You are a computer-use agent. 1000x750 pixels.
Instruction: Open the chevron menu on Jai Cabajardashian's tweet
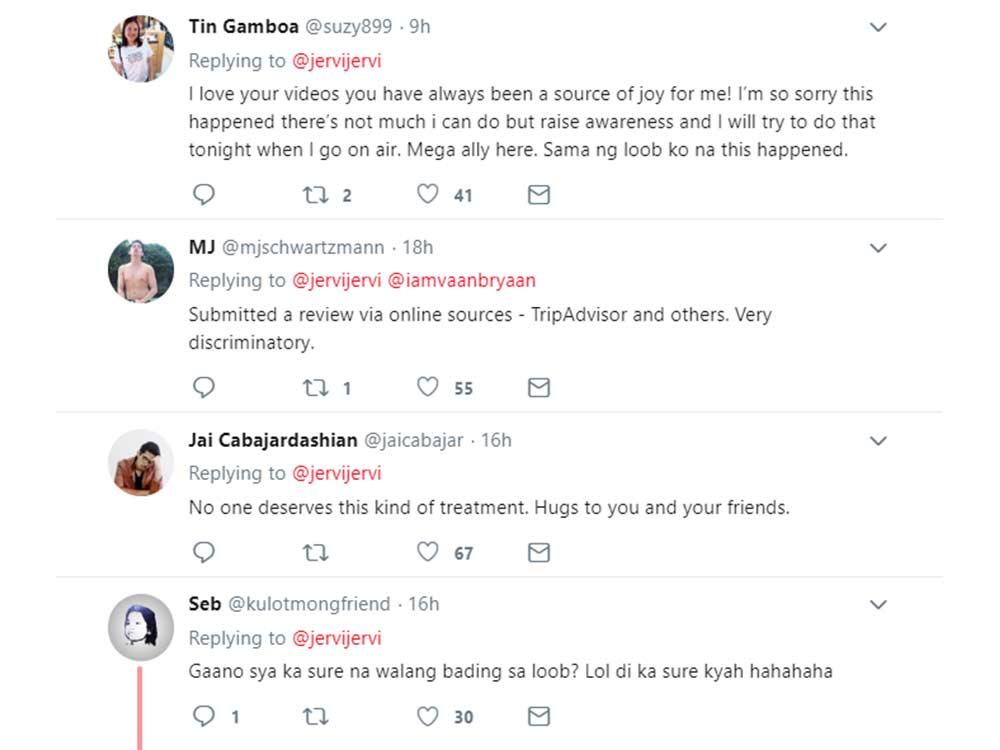pos(878,441)
